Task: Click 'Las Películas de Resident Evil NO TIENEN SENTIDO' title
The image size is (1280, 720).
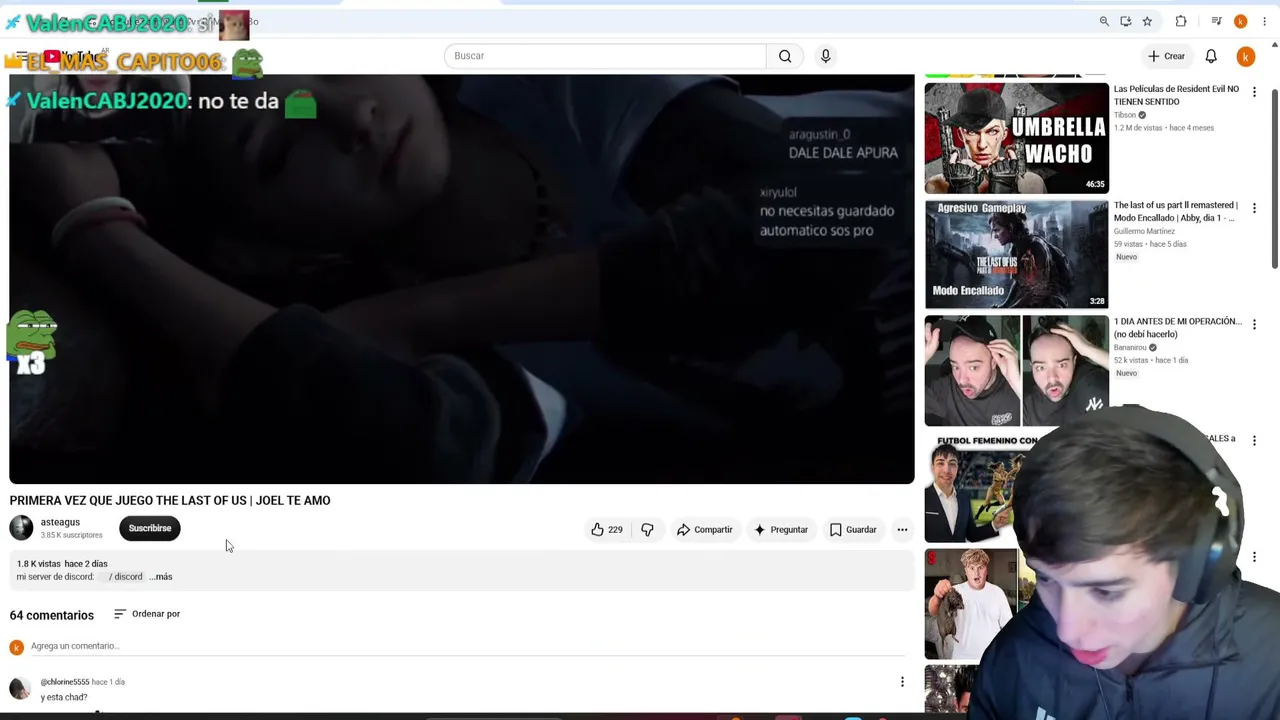Action: (1176, 95)
